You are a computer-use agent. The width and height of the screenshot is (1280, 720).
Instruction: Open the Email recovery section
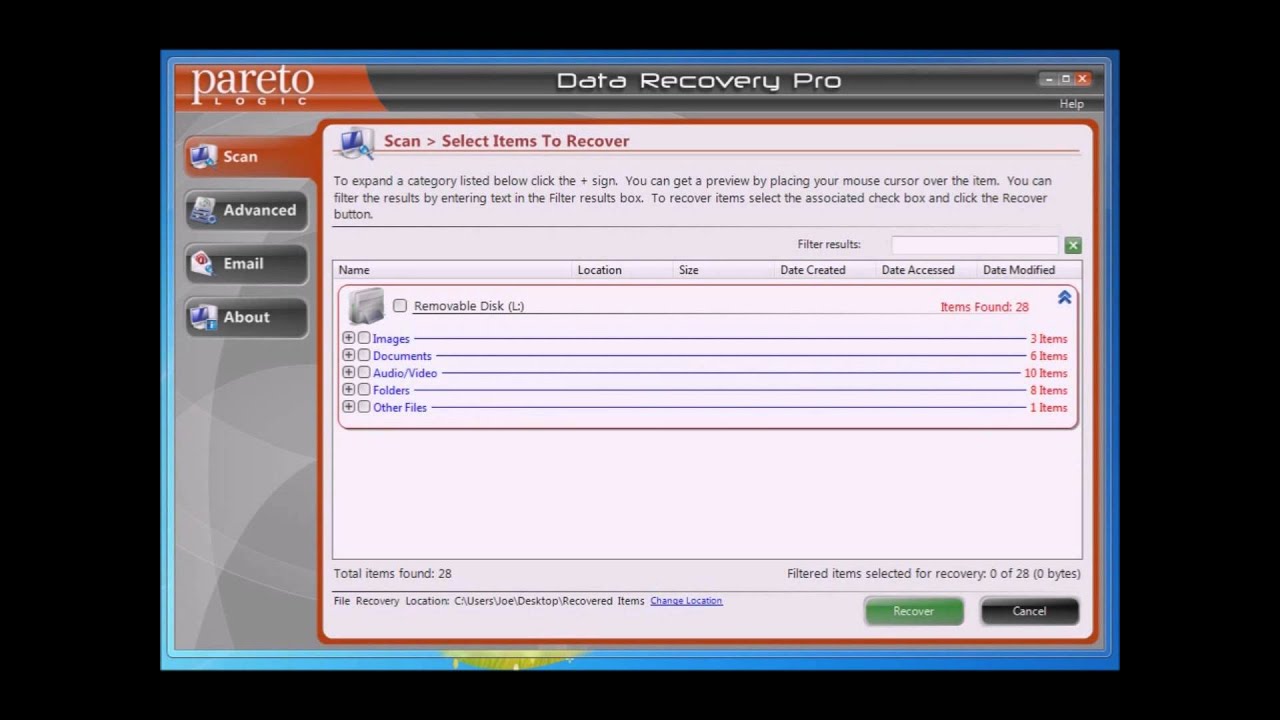pos(246,263)
